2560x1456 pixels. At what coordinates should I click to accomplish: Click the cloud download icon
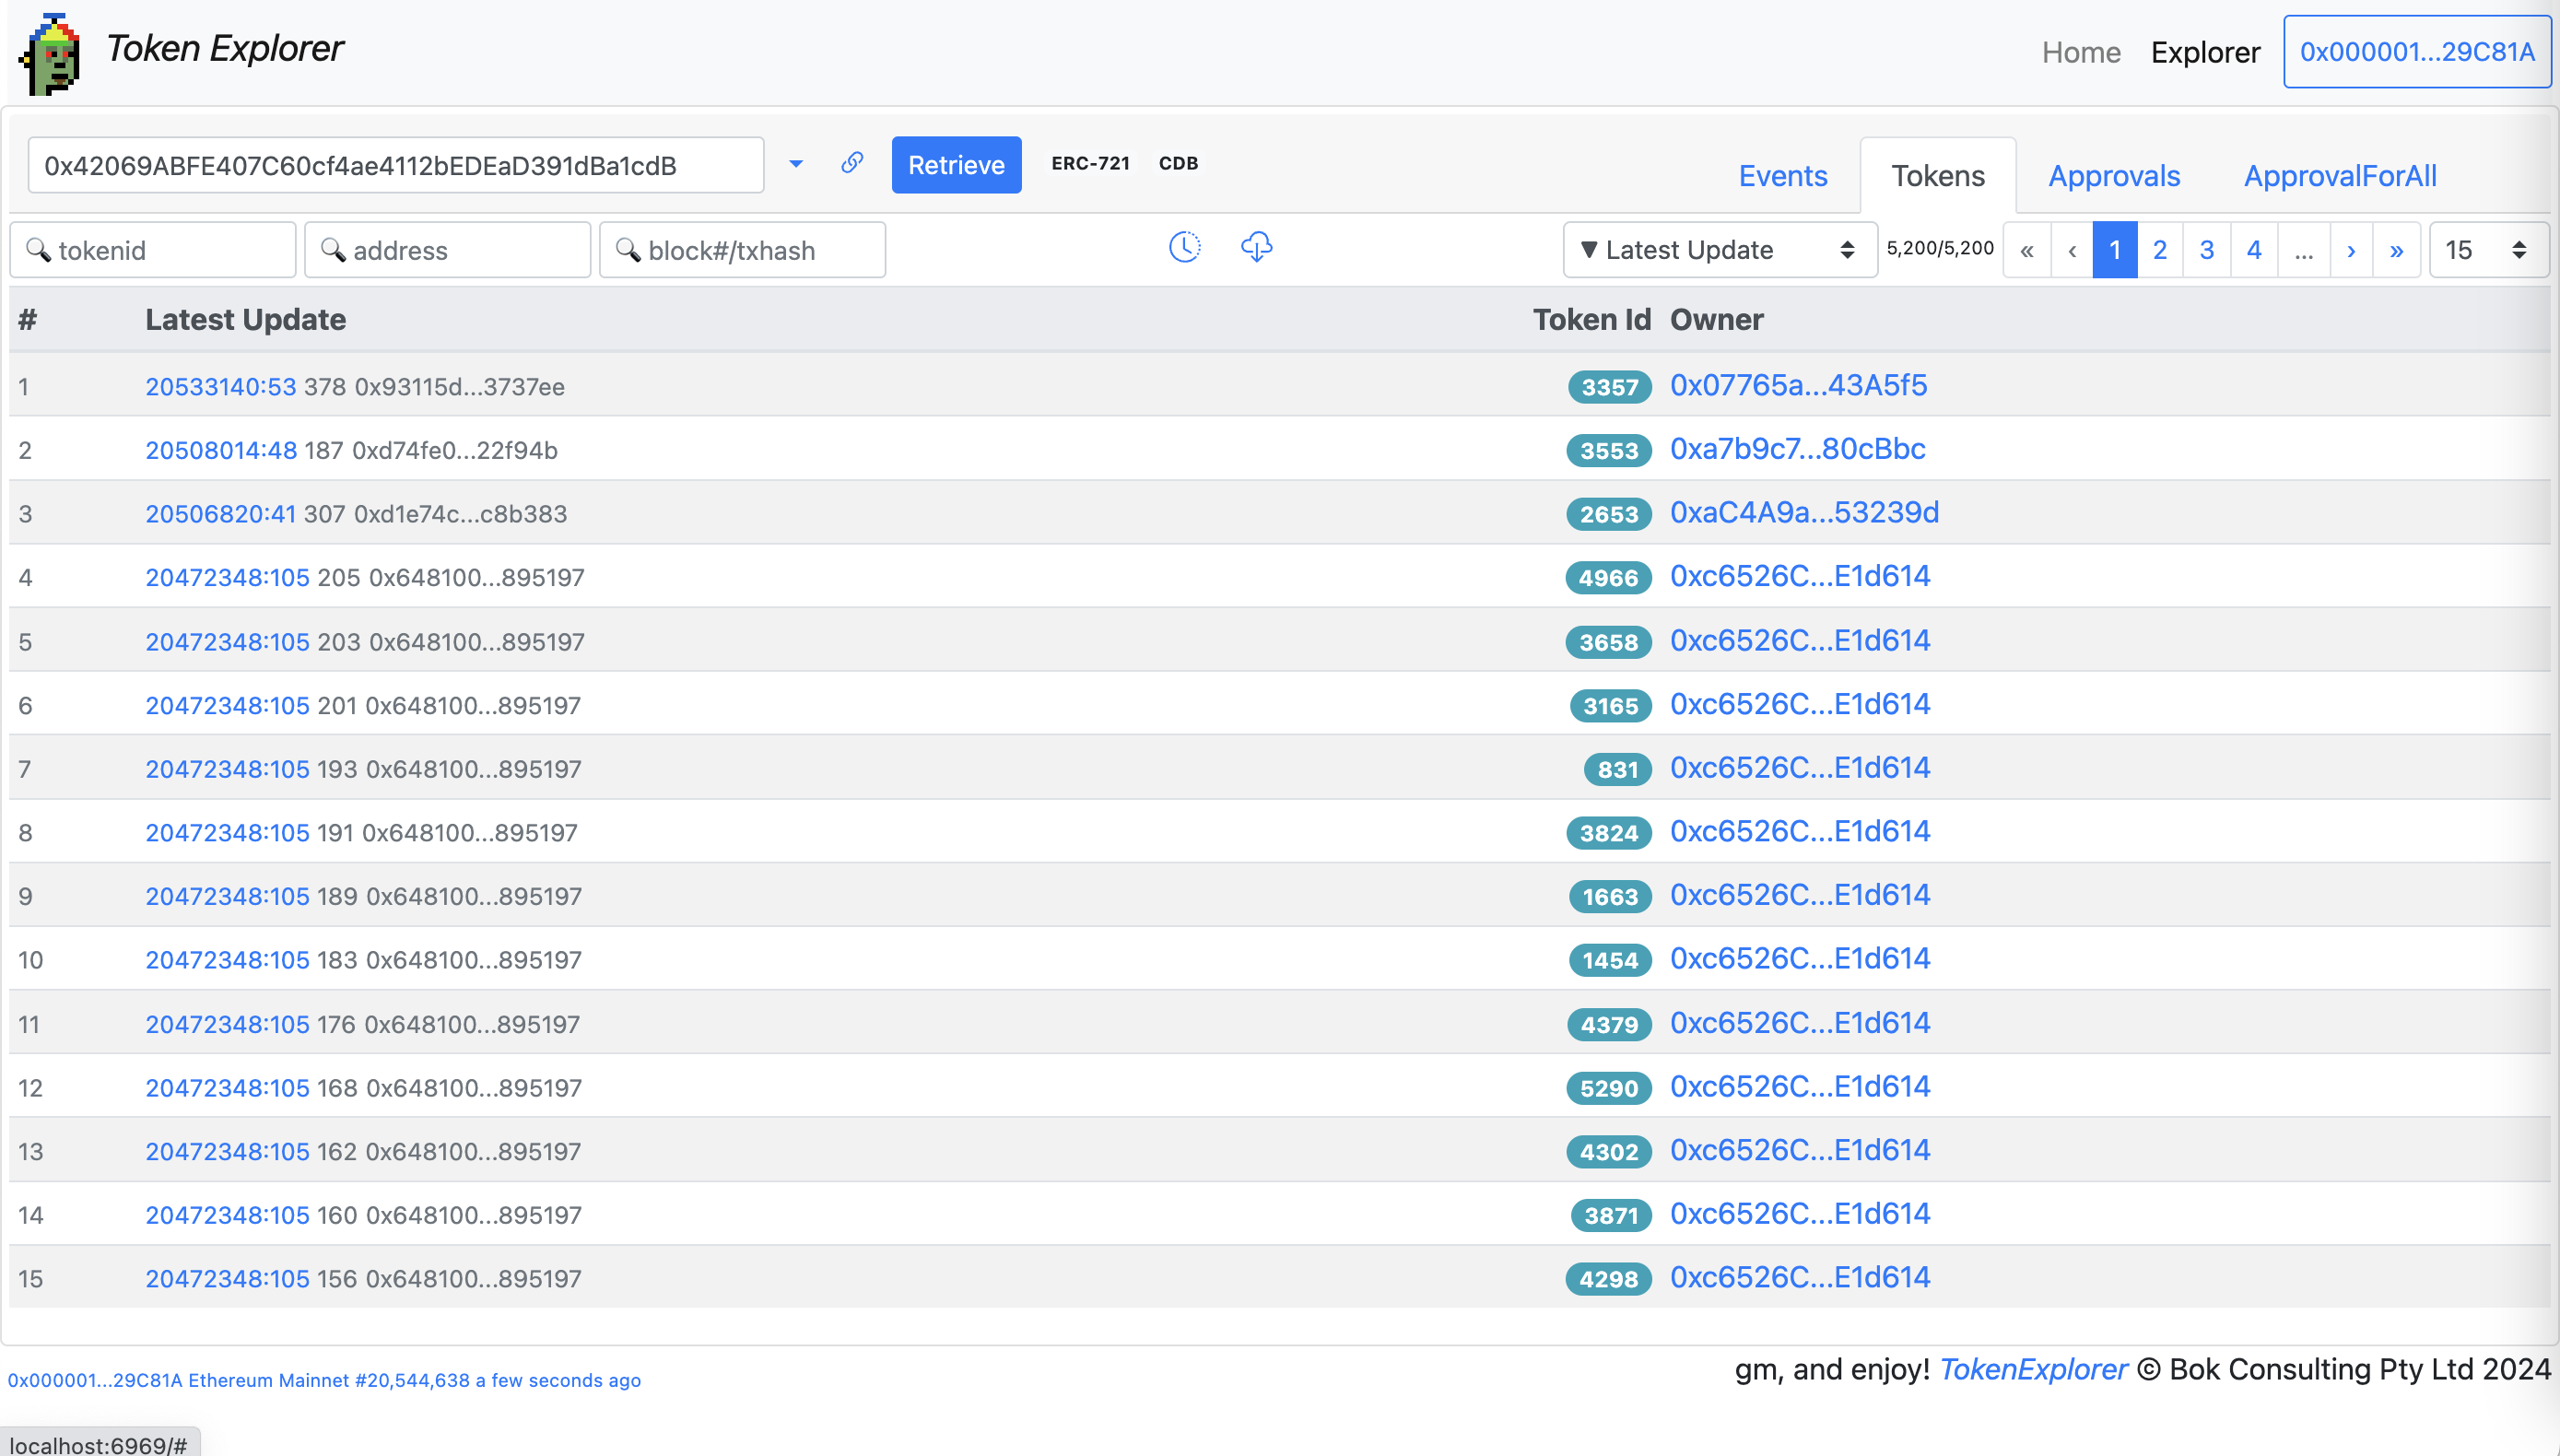tap(1256, 247)
